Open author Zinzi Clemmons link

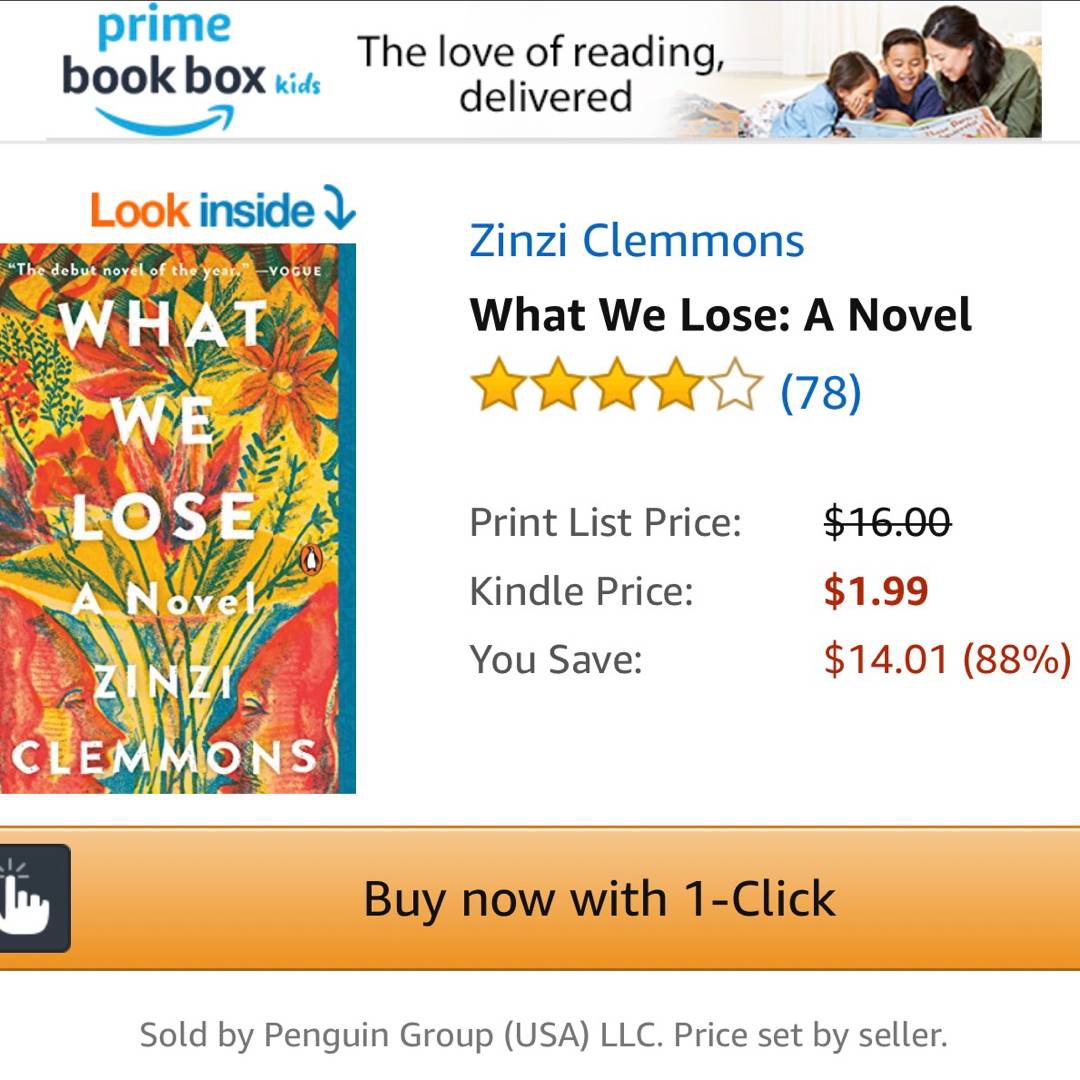(x=636, y=240)
